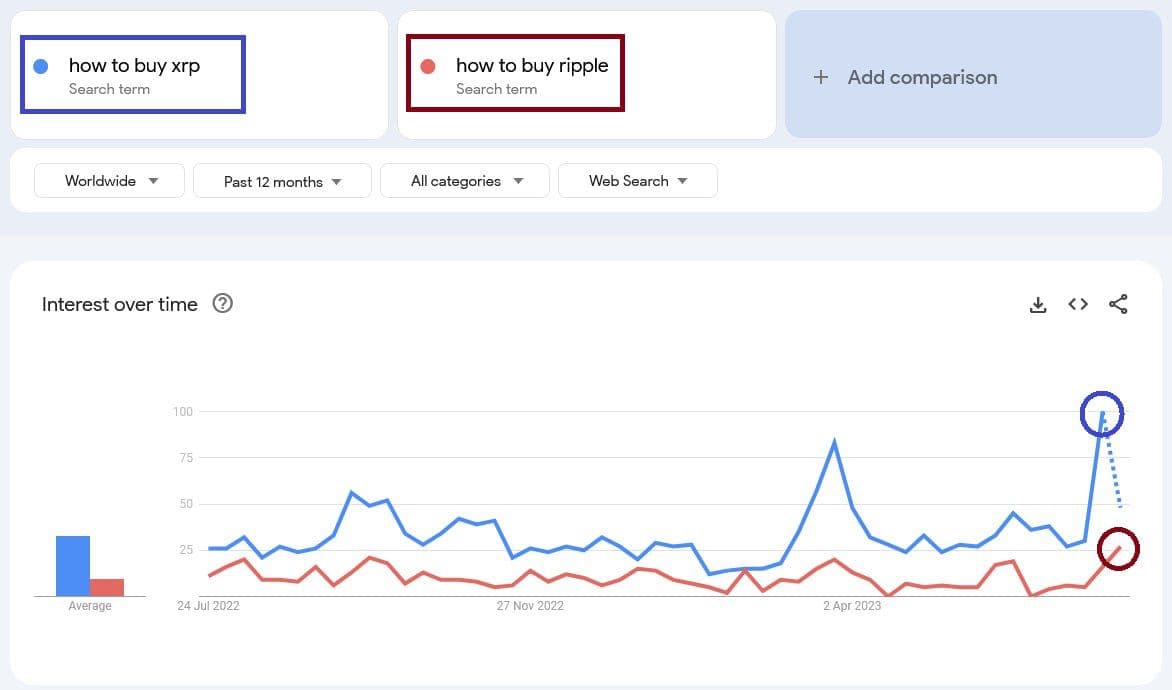Click the plus icon in Add comparison
Image resolution: width=1172 pixels, height=690 pixels.
click(821, 77)
